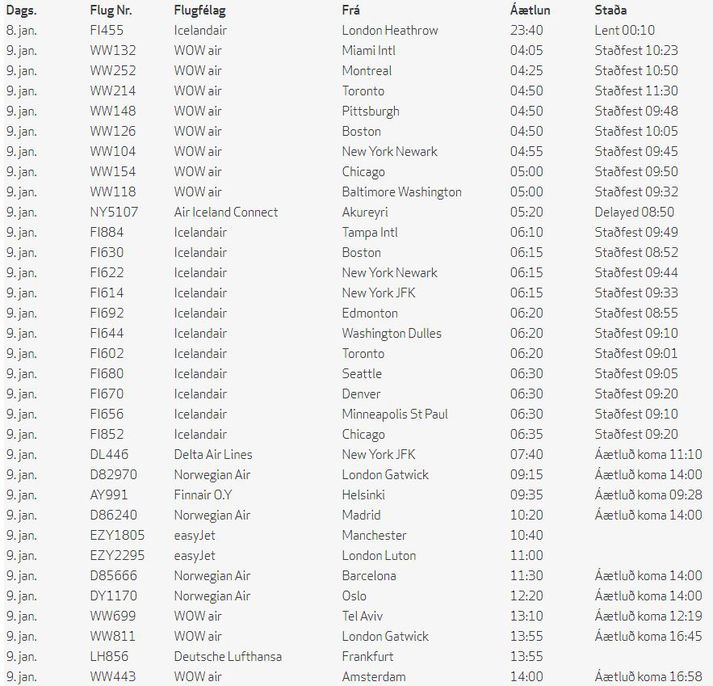
Task: Select flight DL446 from Delta Air Lines
Action: coord(109,455)
